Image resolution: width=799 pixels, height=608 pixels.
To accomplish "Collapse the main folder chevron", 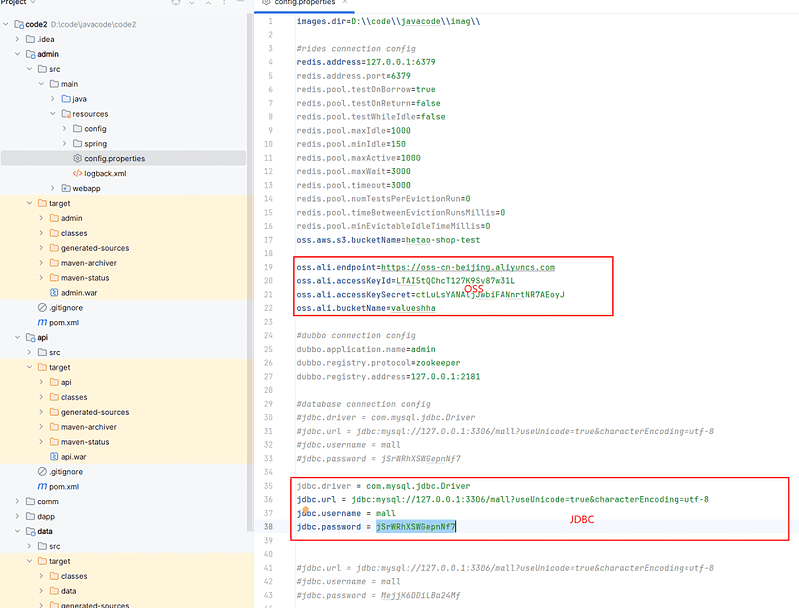I will point(41,84).
